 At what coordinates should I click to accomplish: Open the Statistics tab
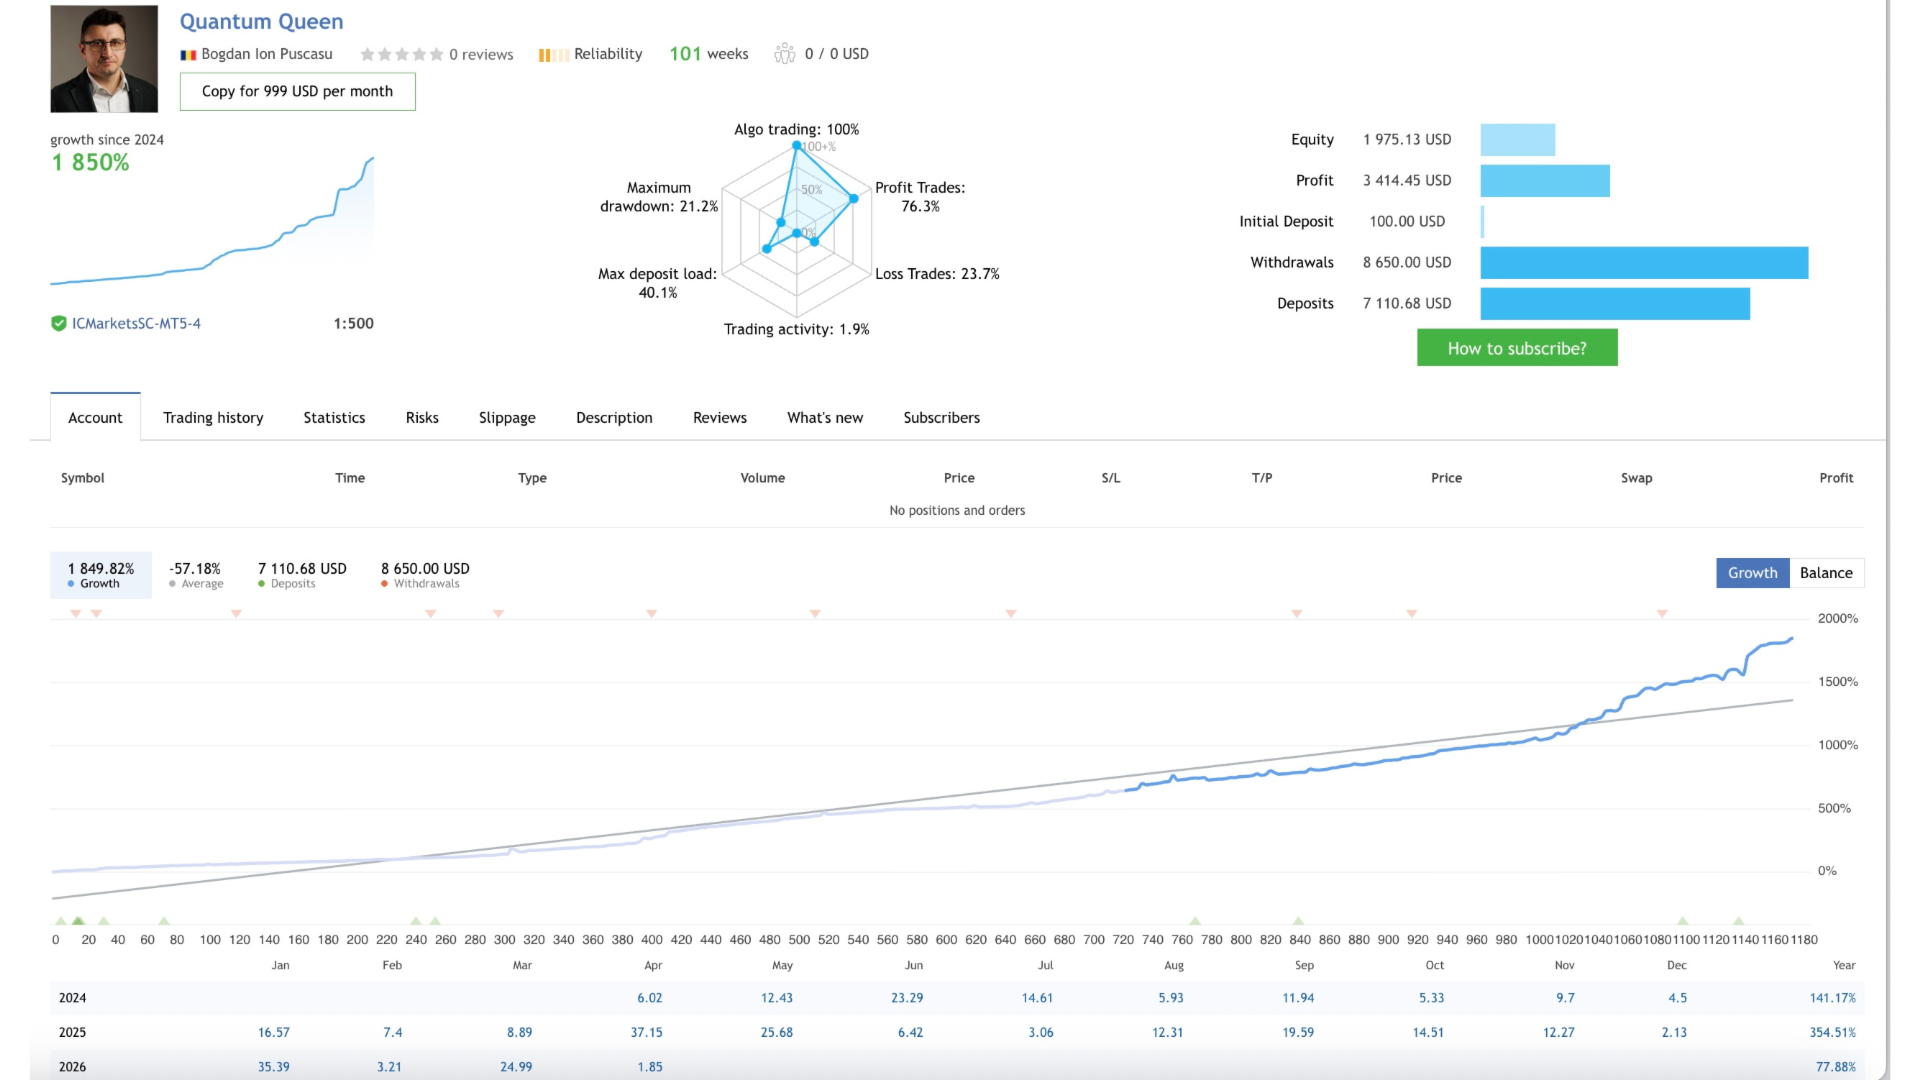pyautogui.click(x=334, y=418)
